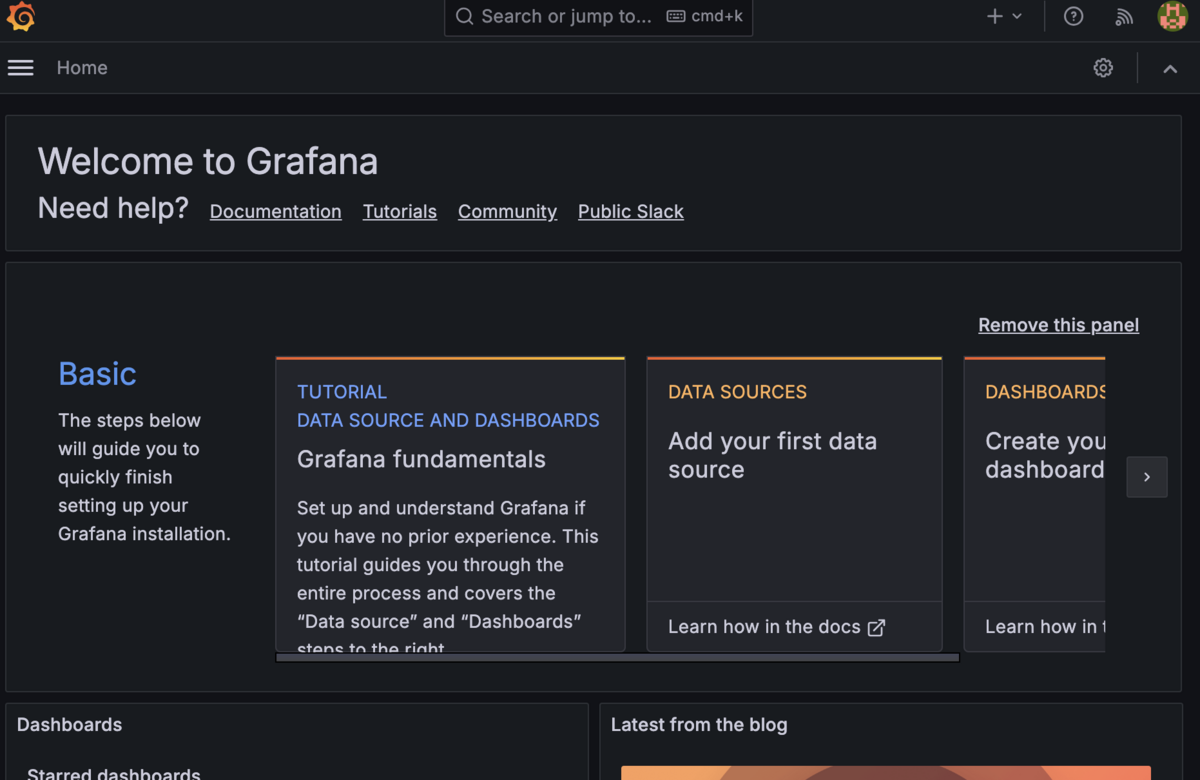Click the magnifier icon in search bar
1200x780 pixels.
coord(464,17)
